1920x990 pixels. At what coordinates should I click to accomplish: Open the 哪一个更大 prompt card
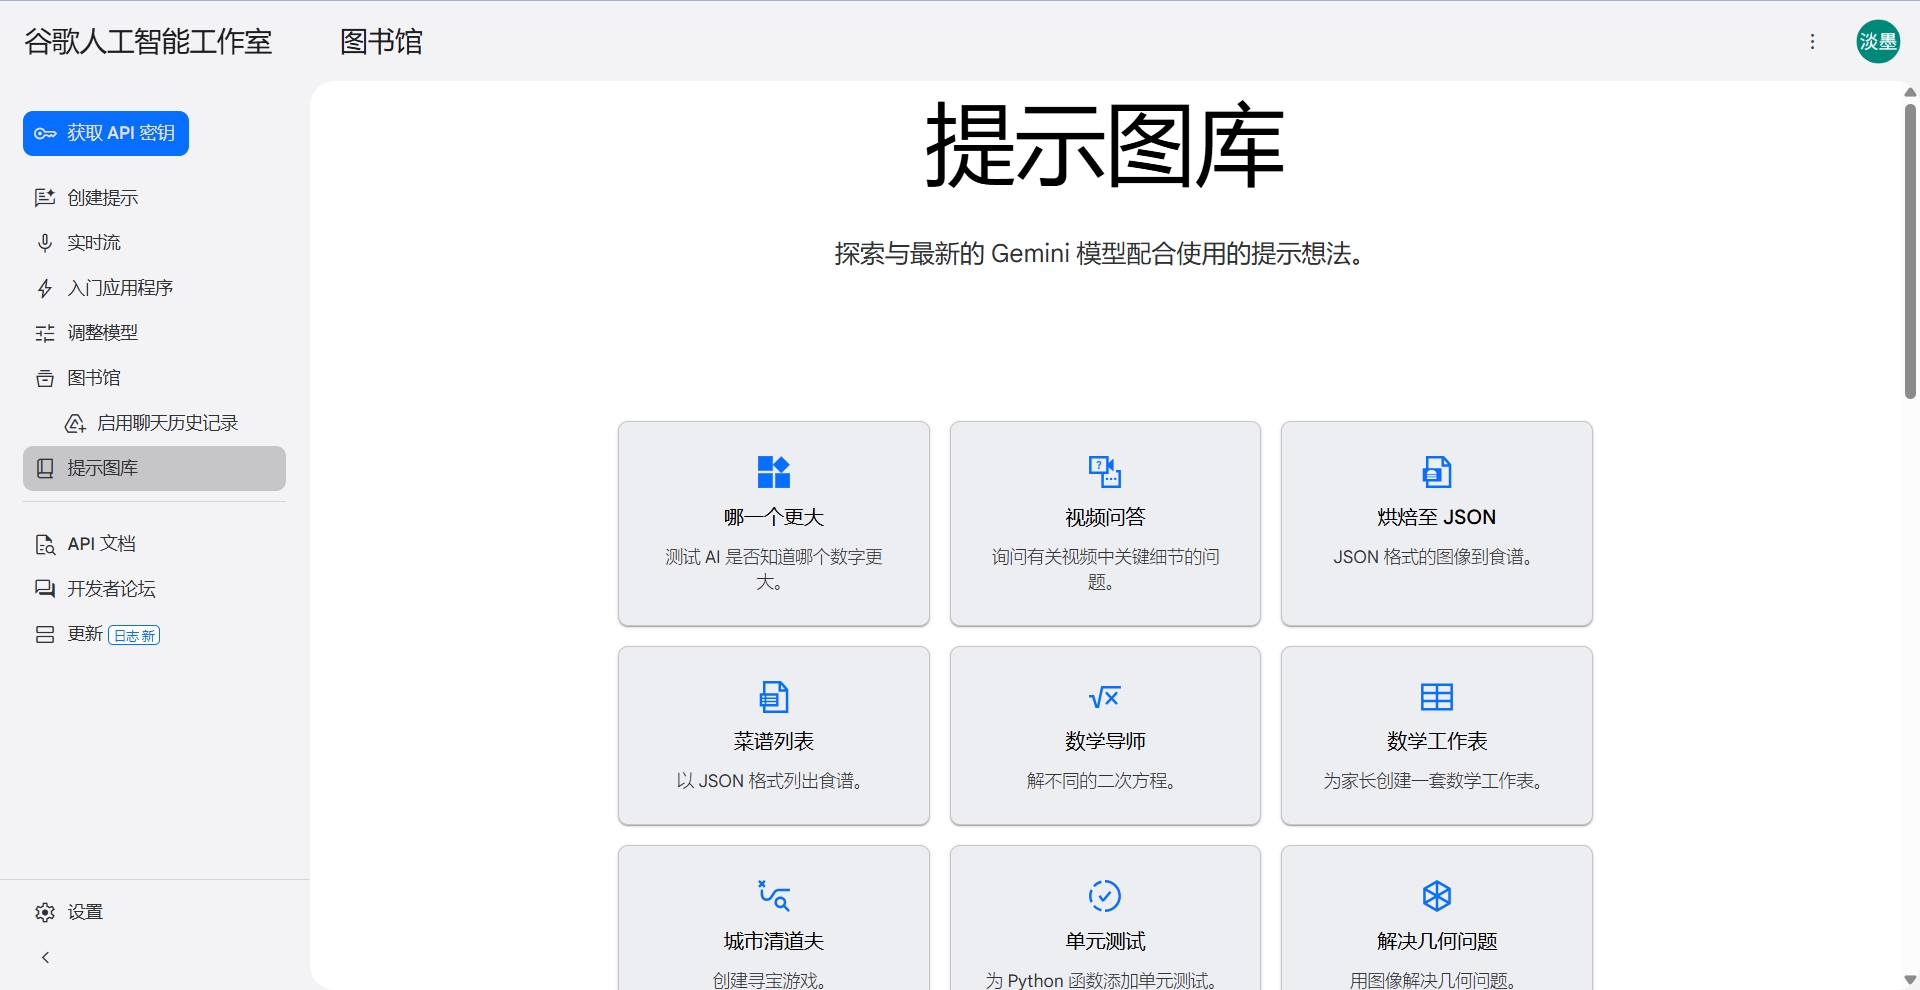pos(773,523)
